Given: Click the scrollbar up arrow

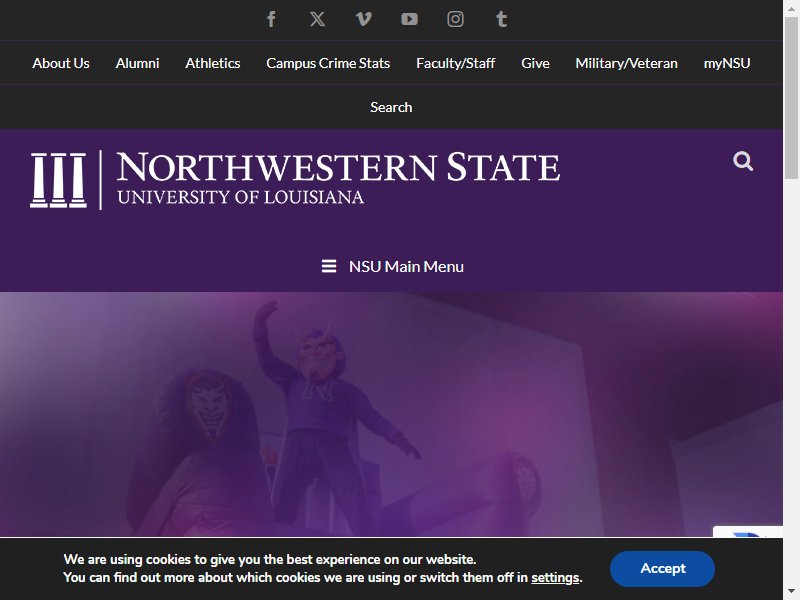Looking at the screenshot, I should (x=791, y=7).
